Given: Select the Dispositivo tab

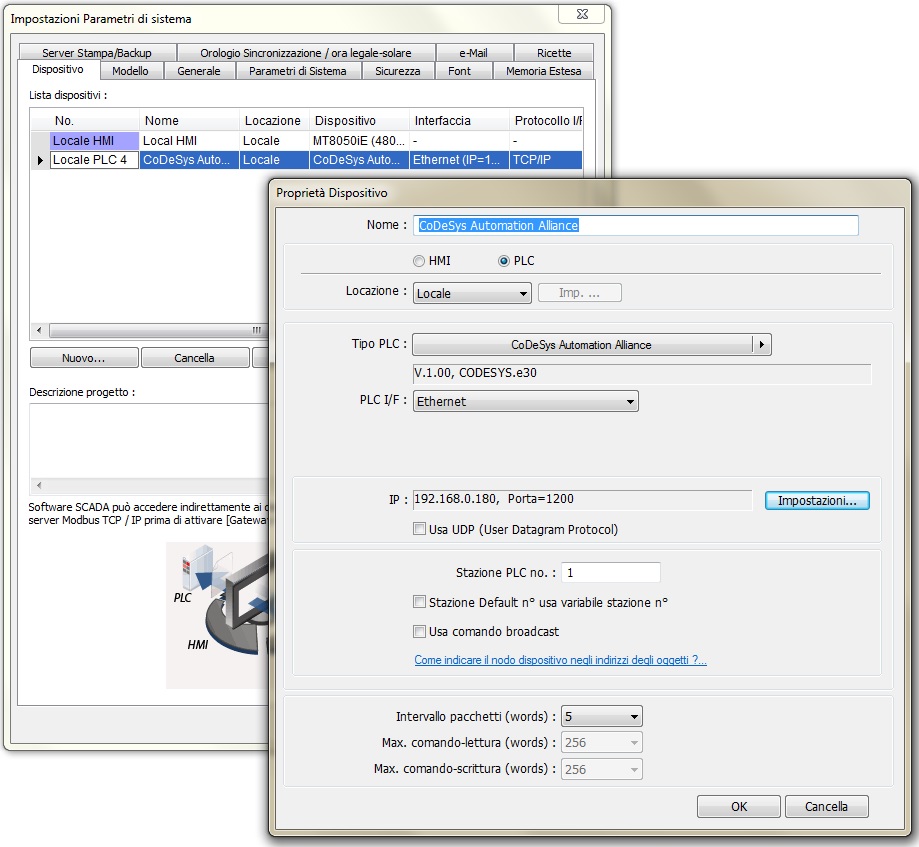Looking at the screenshot, I should click(x=58, y=69).
